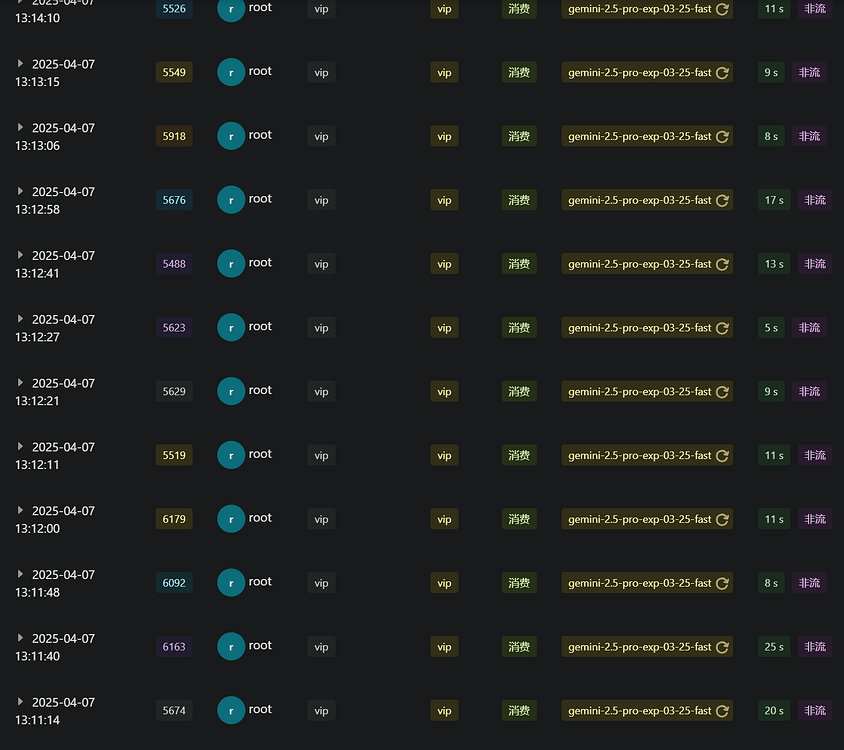This screenshot has width=844, height=750.
Task: Expand the 2025-04-07 13:13:15 log row
Action: point(20,64)
